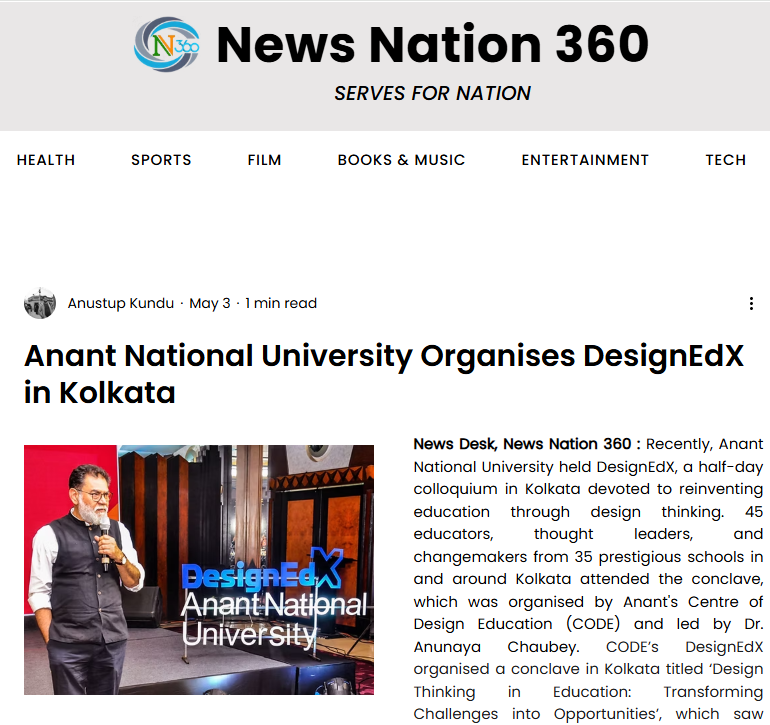Open the Tech menu item
Viewport: 770px width, 725px height.
726,160
